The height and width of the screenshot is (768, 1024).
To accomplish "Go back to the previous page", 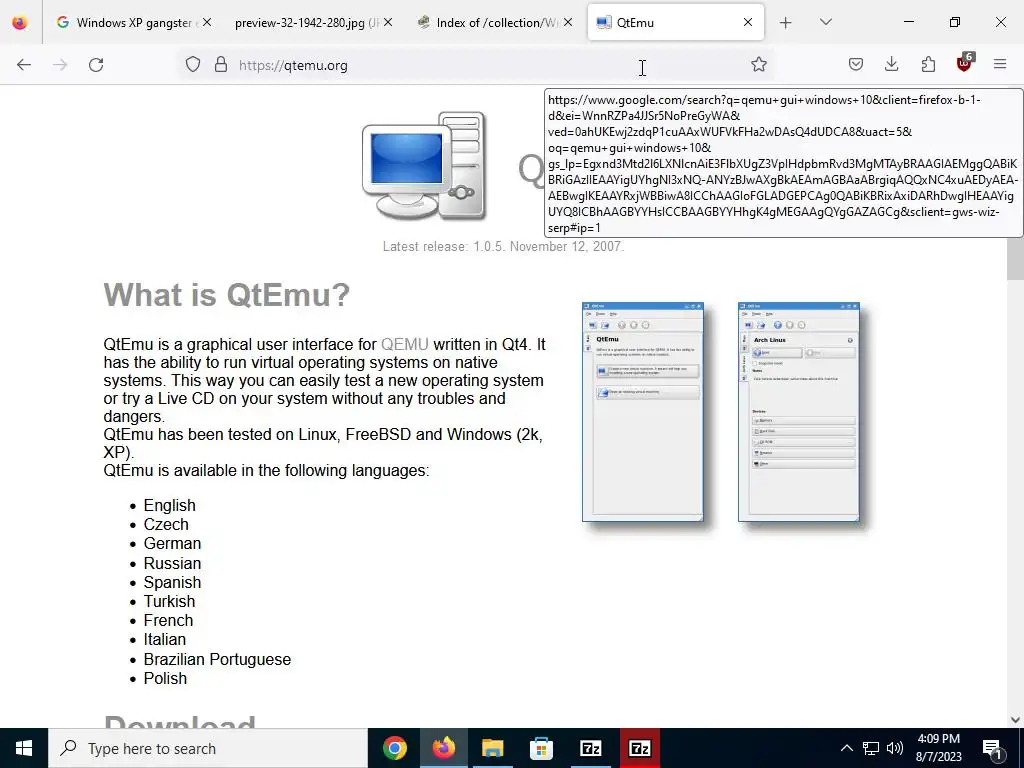I will point(24,65).
